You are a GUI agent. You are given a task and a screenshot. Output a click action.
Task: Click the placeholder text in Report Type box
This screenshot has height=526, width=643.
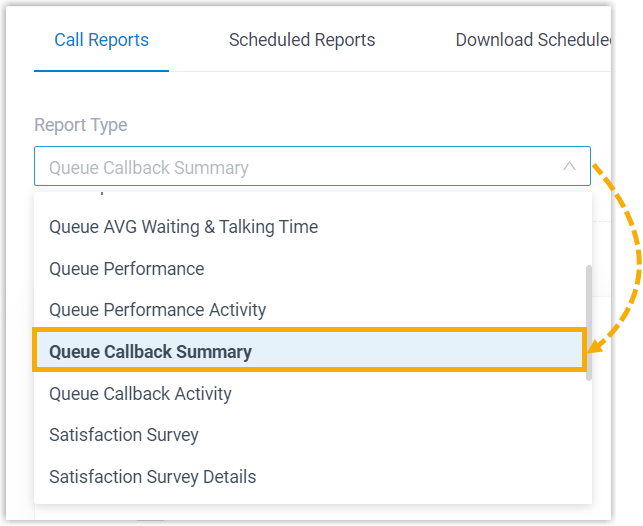click(148, 168)
